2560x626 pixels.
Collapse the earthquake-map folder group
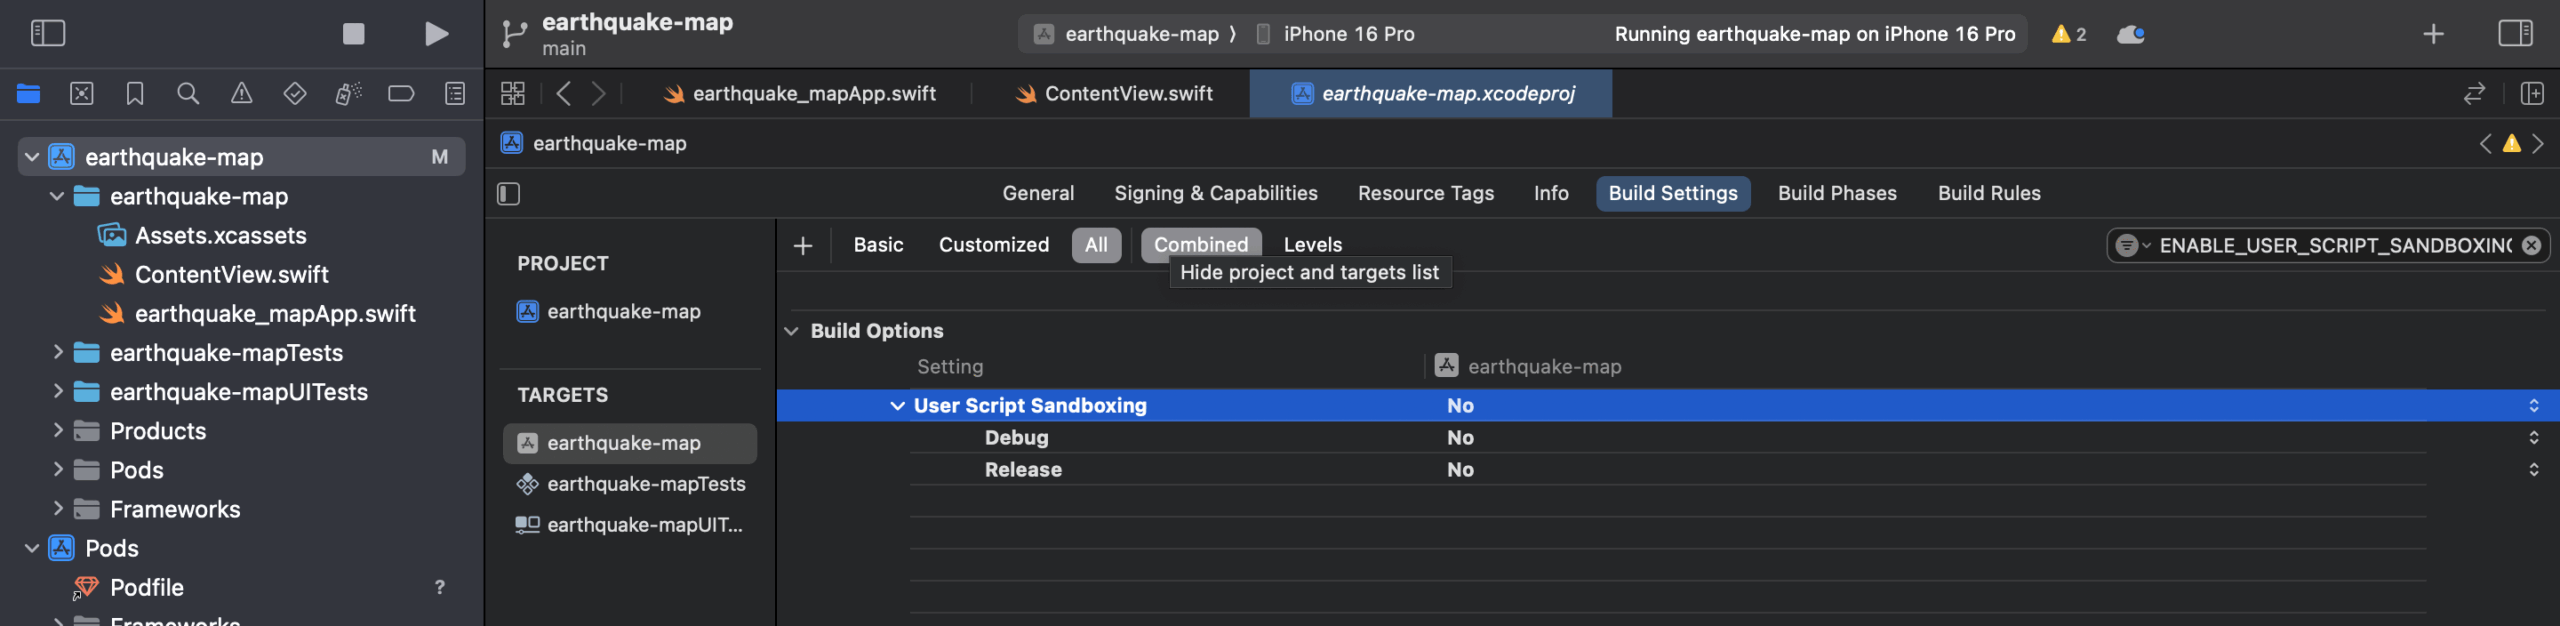(57, 196)
